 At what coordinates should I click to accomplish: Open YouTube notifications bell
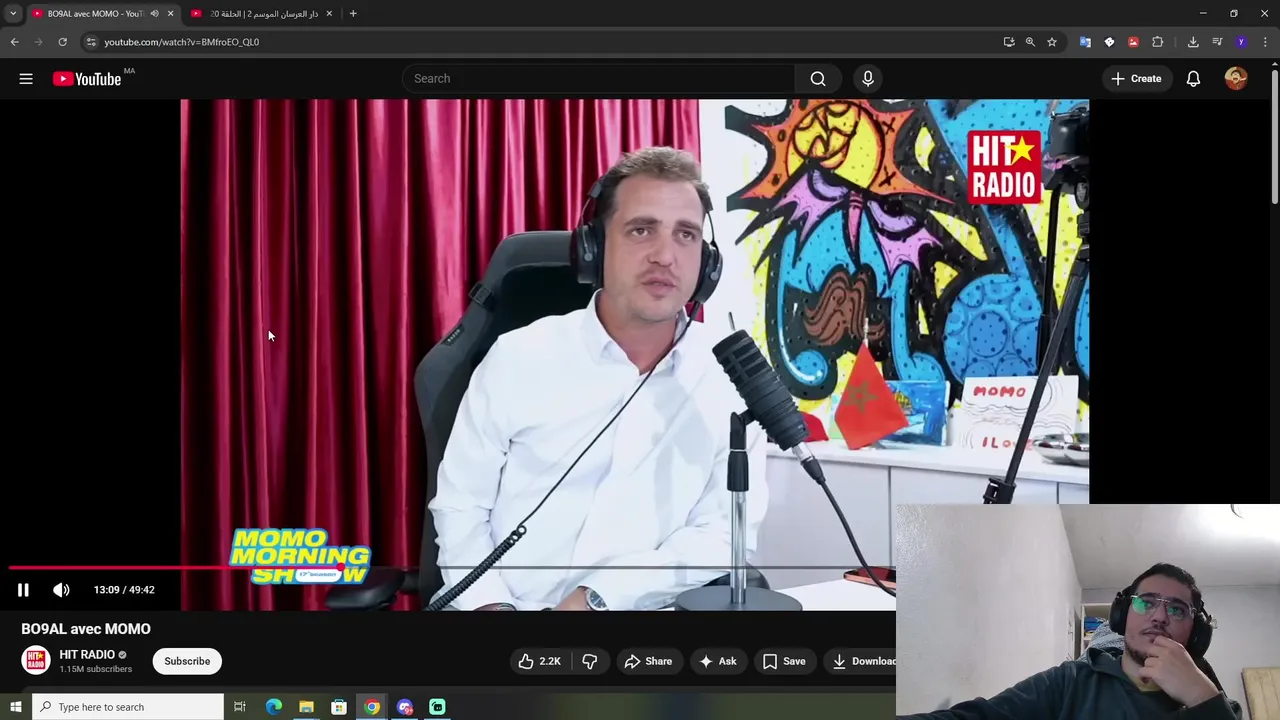click(1193, 78)
